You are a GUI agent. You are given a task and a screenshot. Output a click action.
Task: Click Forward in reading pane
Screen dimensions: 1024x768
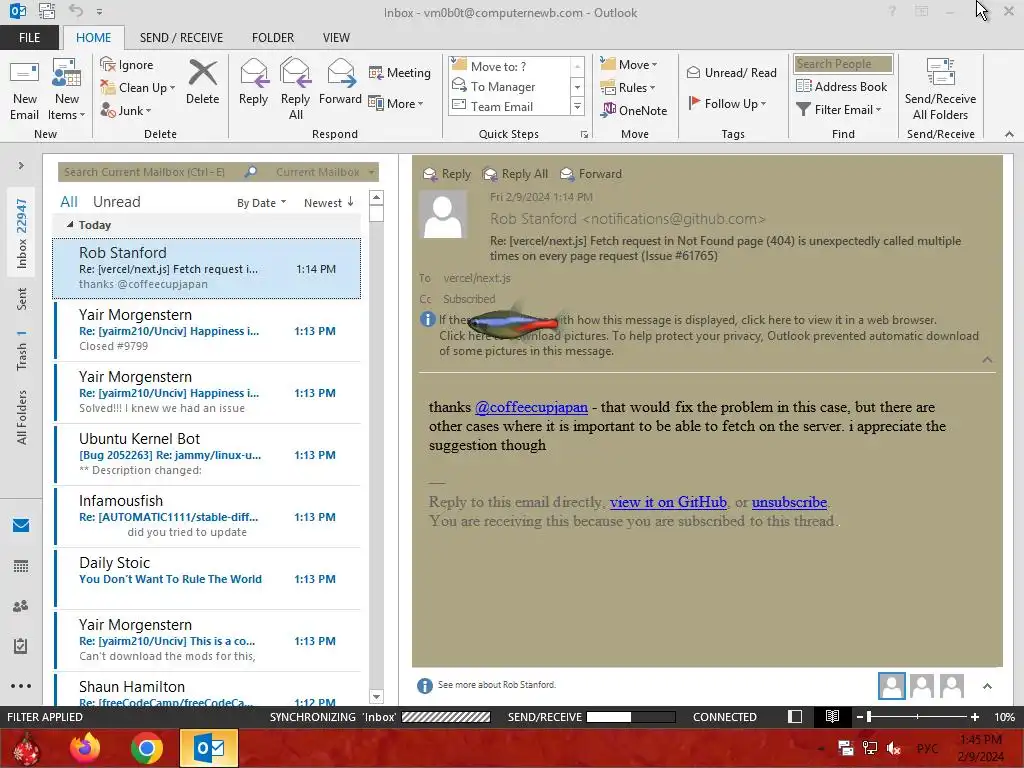[x=591, y=174]
